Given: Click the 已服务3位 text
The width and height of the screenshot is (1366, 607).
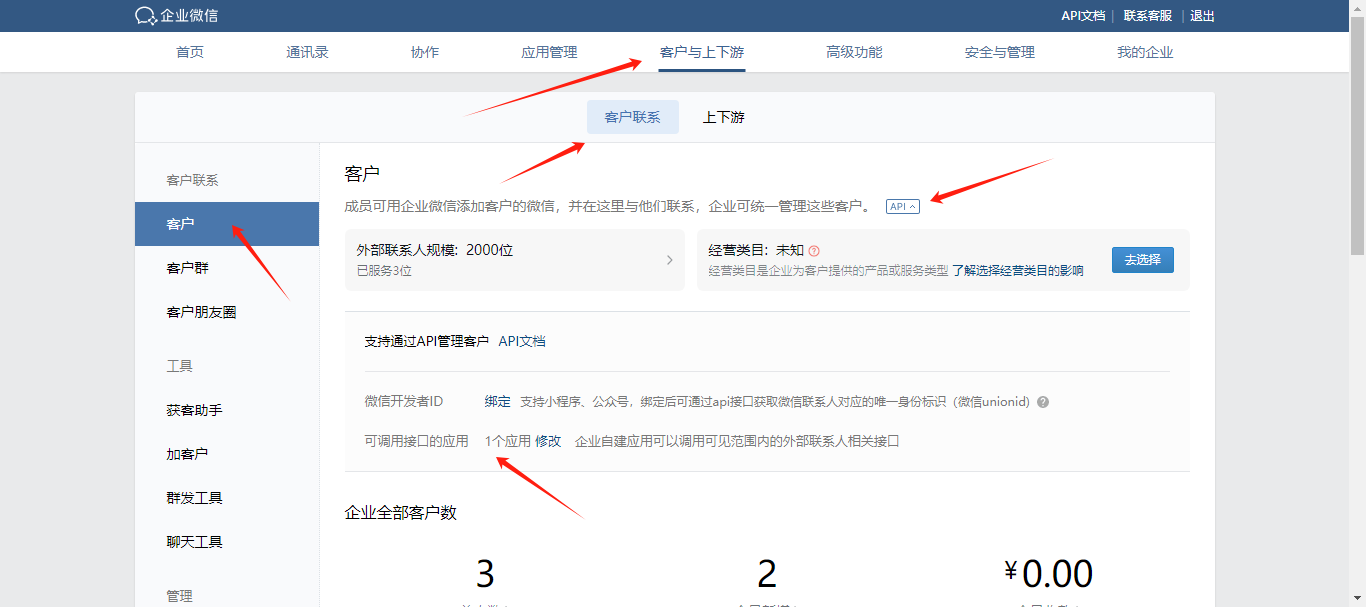Looking at the screenshot, I should (x=384, y=270).
